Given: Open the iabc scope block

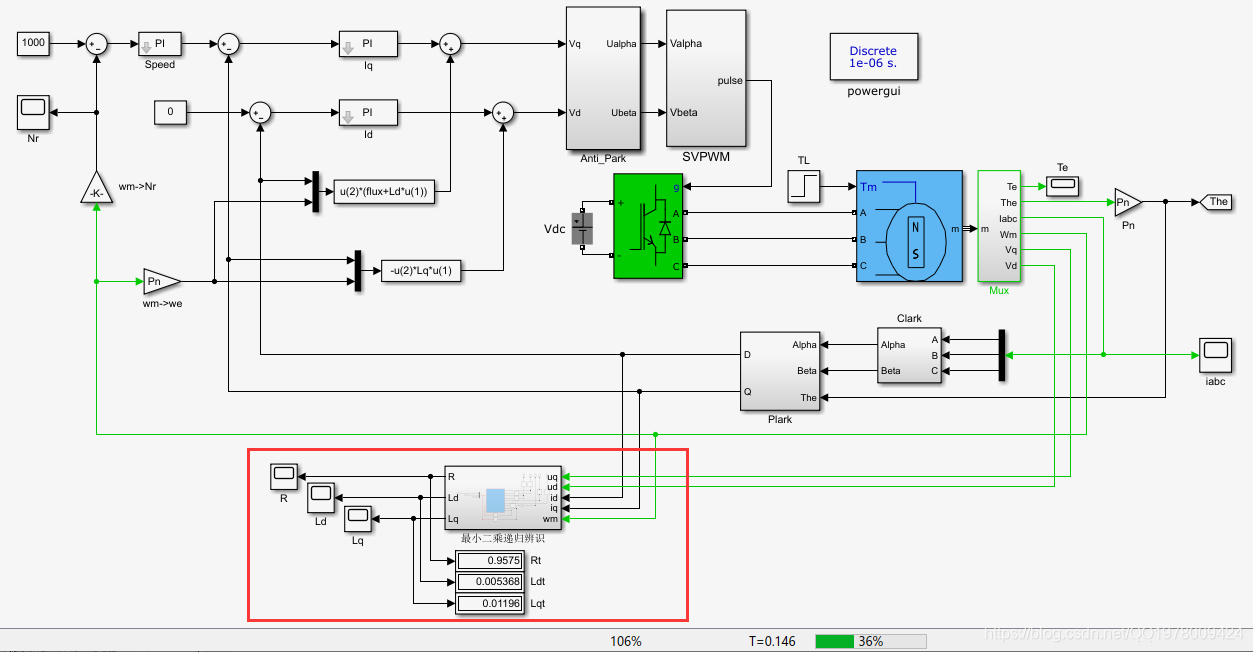Looking at the screenshot, I should point(1216,354).
